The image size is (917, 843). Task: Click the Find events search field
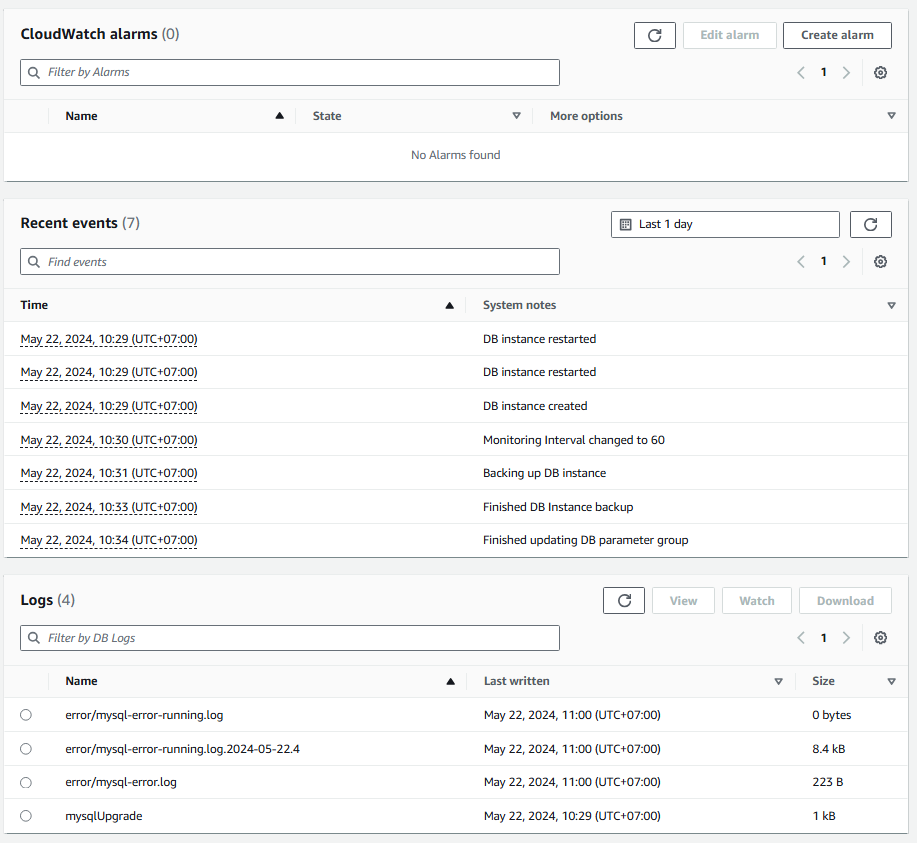tap(290, 262)
